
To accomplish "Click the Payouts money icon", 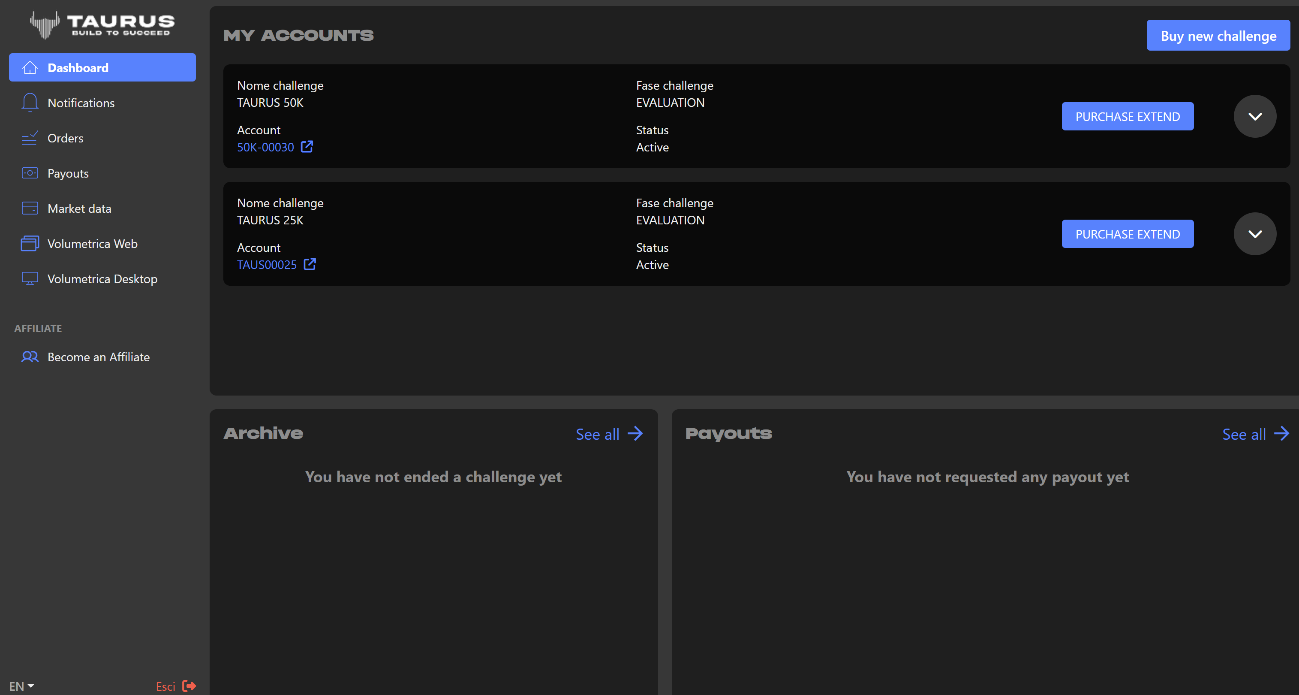I will (29, 173).
